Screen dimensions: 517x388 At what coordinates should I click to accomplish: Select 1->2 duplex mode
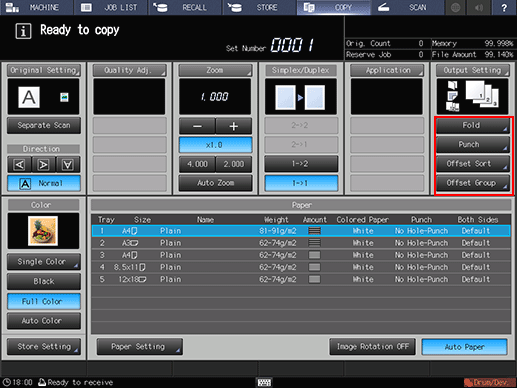pyautogui.click(x=301, y=164)
